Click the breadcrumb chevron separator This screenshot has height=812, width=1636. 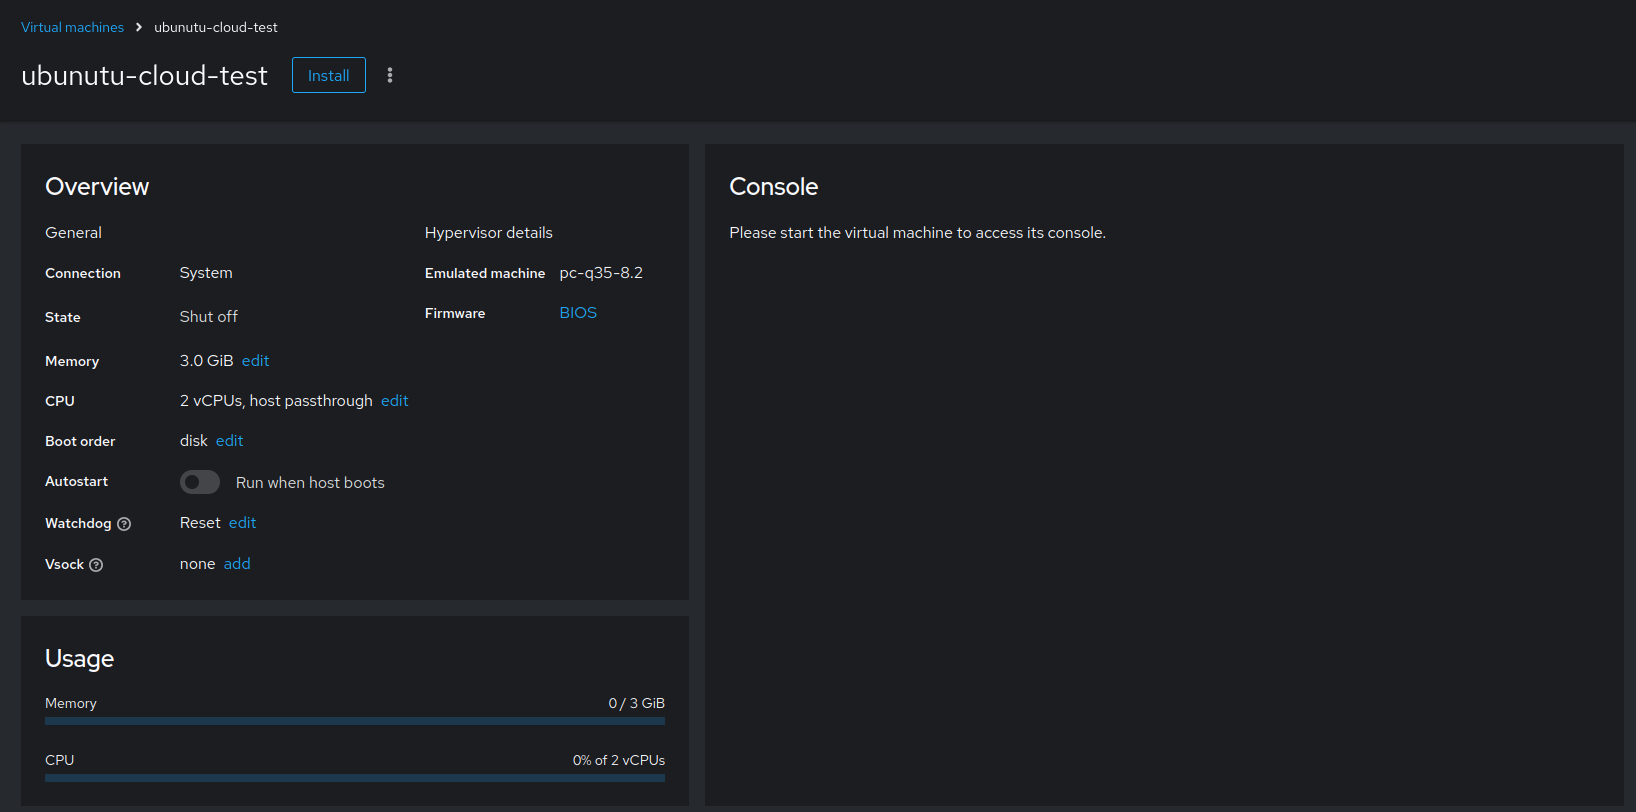click(x=139, y=27)
